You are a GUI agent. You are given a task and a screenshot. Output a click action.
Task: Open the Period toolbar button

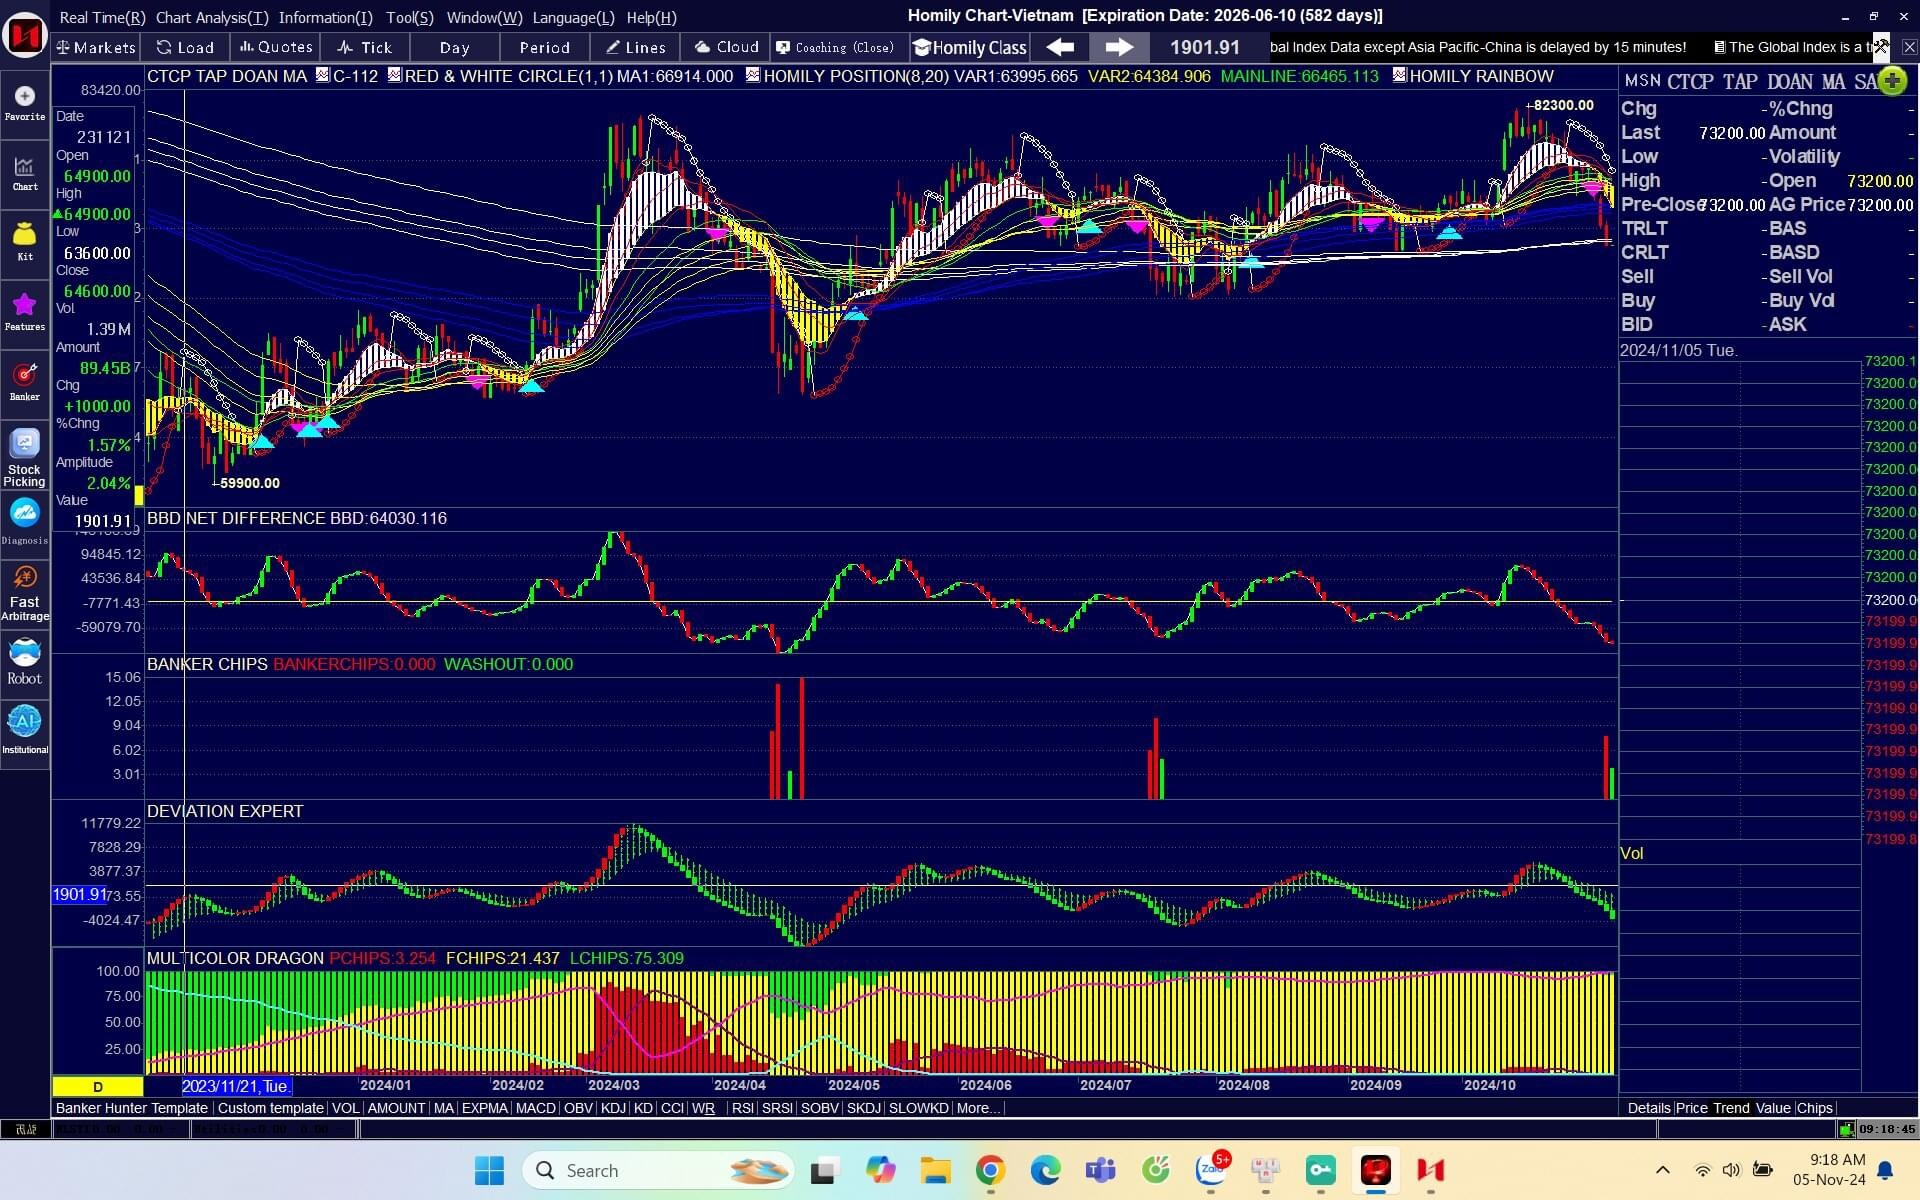tap(544, 47)
